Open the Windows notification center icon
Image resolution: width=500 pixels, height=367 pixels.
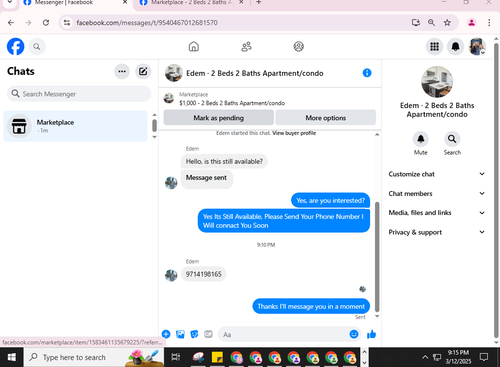[x=484, y=357]
